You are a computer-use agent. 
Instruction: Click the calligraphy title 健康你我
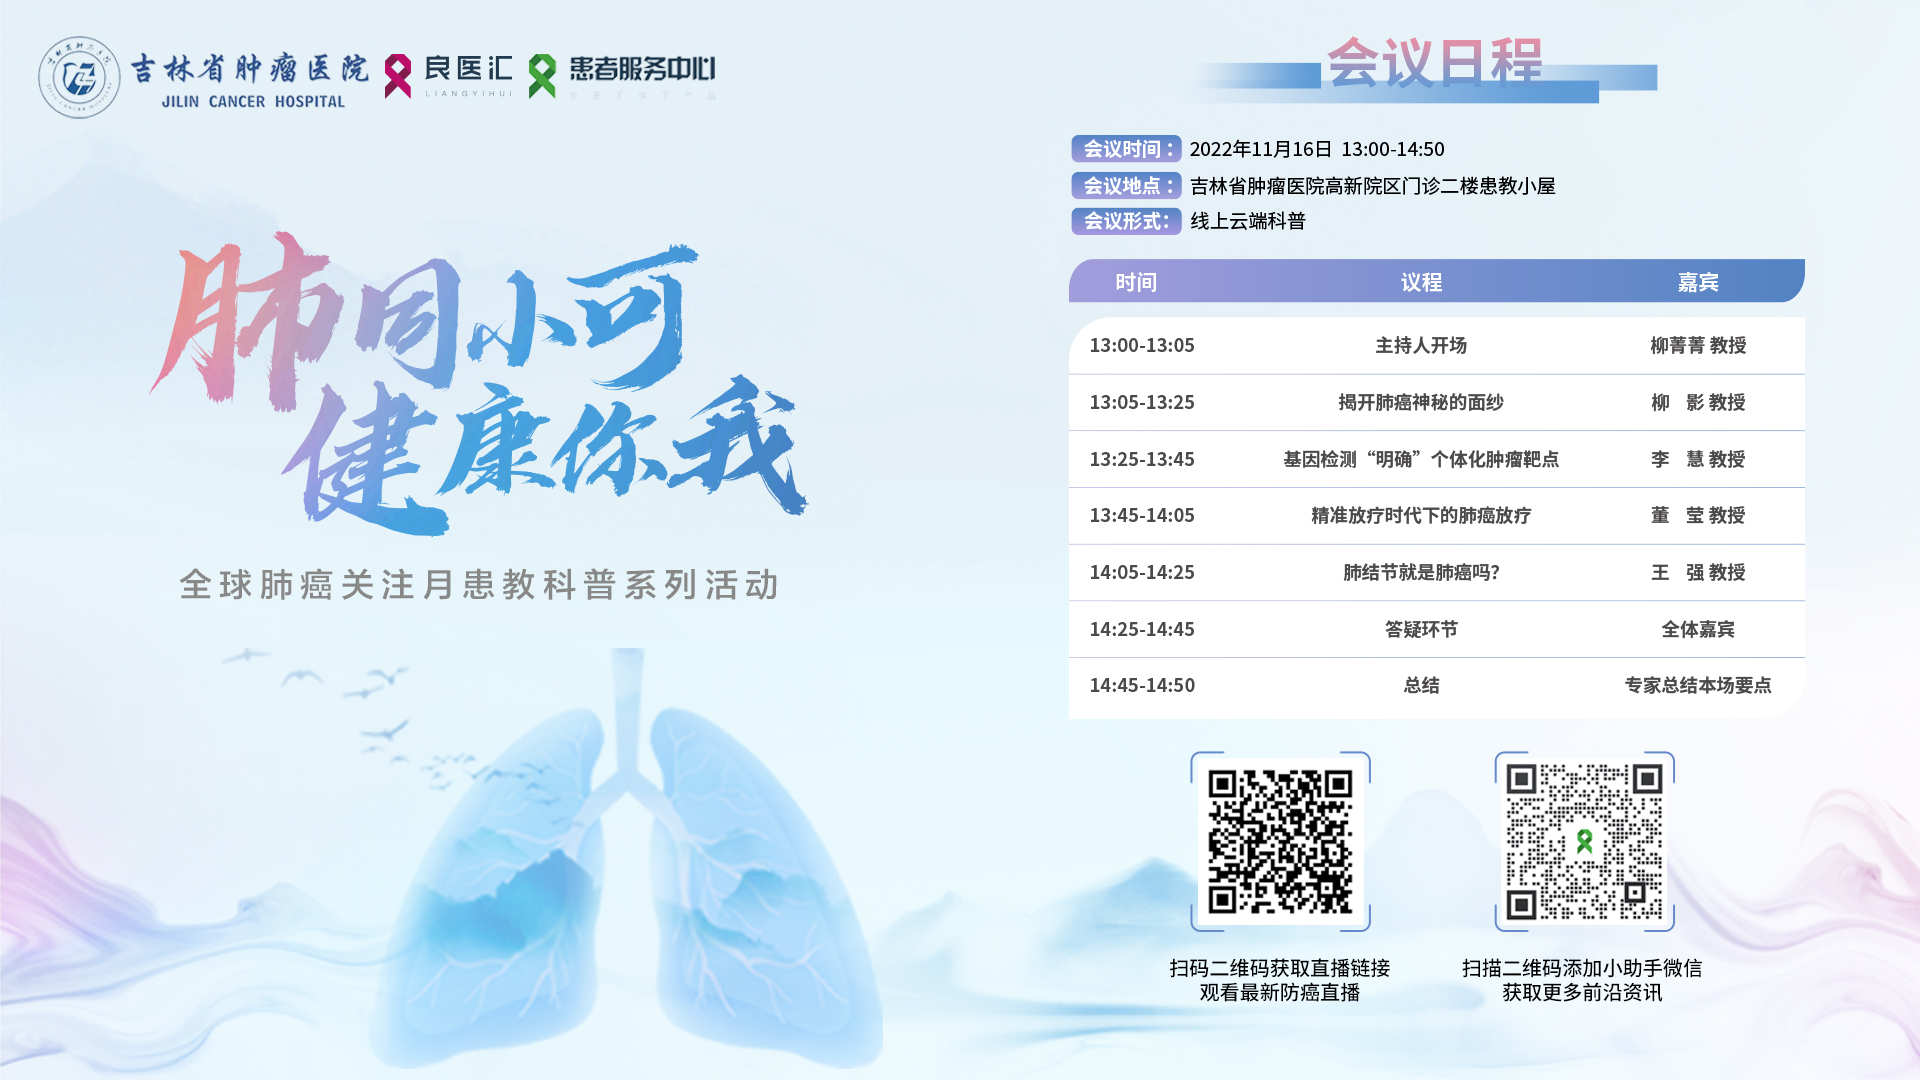tap(545, 455)
